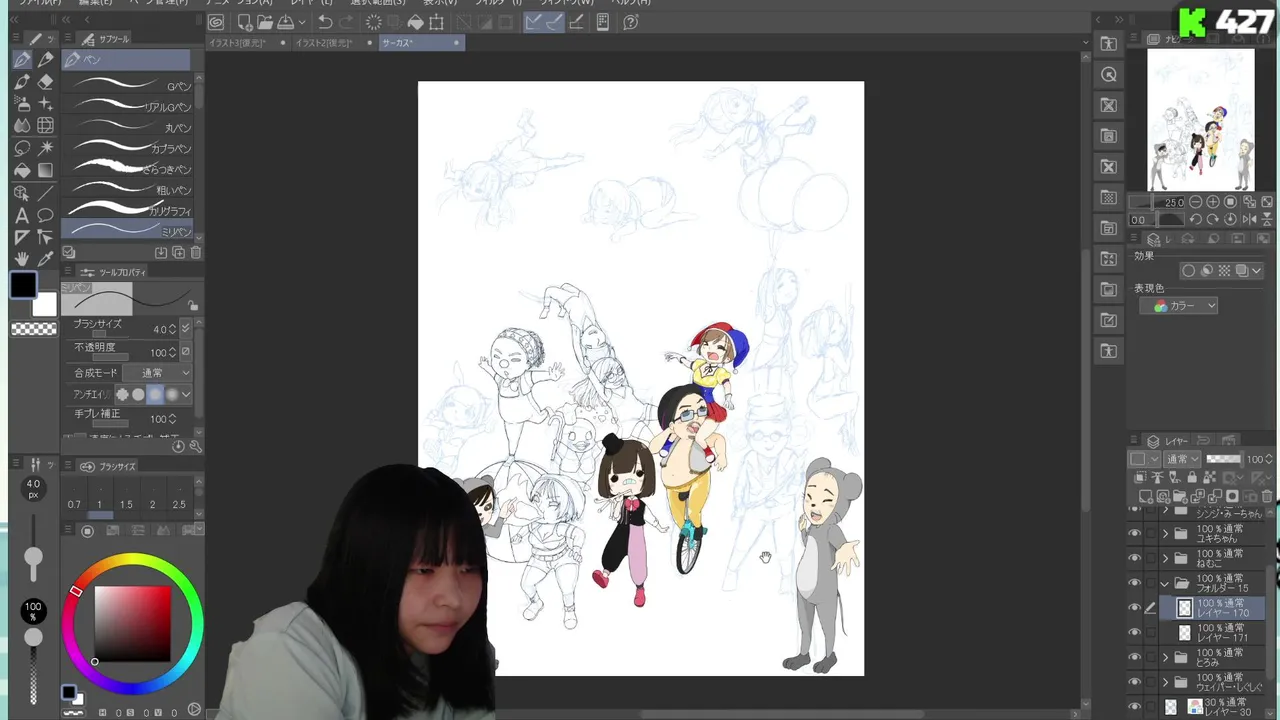Switch to the イラスト2 document tab
The width and height of the screenshot is (1280, 720).
point(334,43)
